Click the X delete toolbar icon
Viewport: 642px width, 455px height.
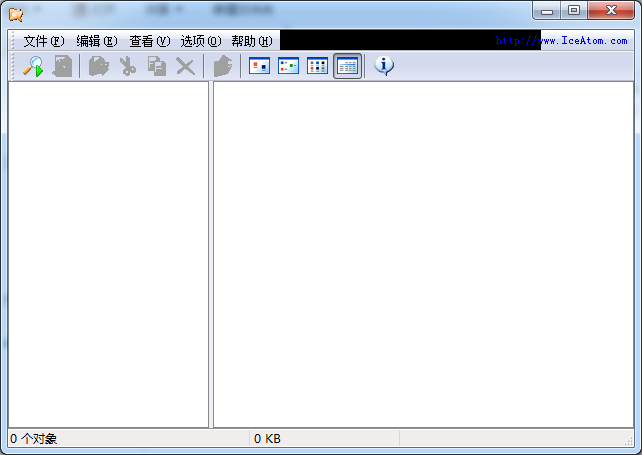[185, 66]
